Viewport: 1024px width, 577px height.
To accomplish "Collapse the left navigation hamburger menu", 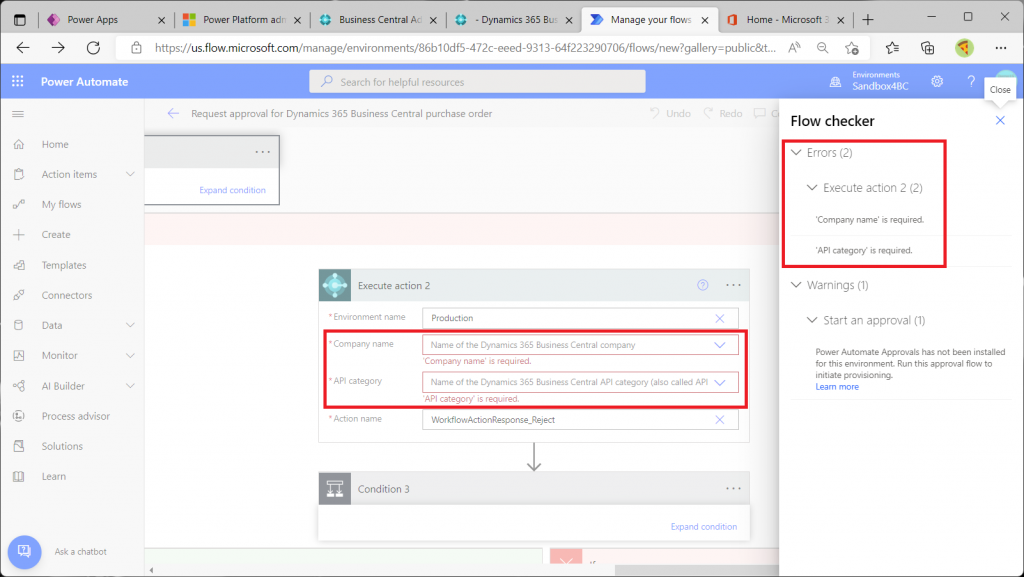I will pyautogui.click(x=18, y=114).
